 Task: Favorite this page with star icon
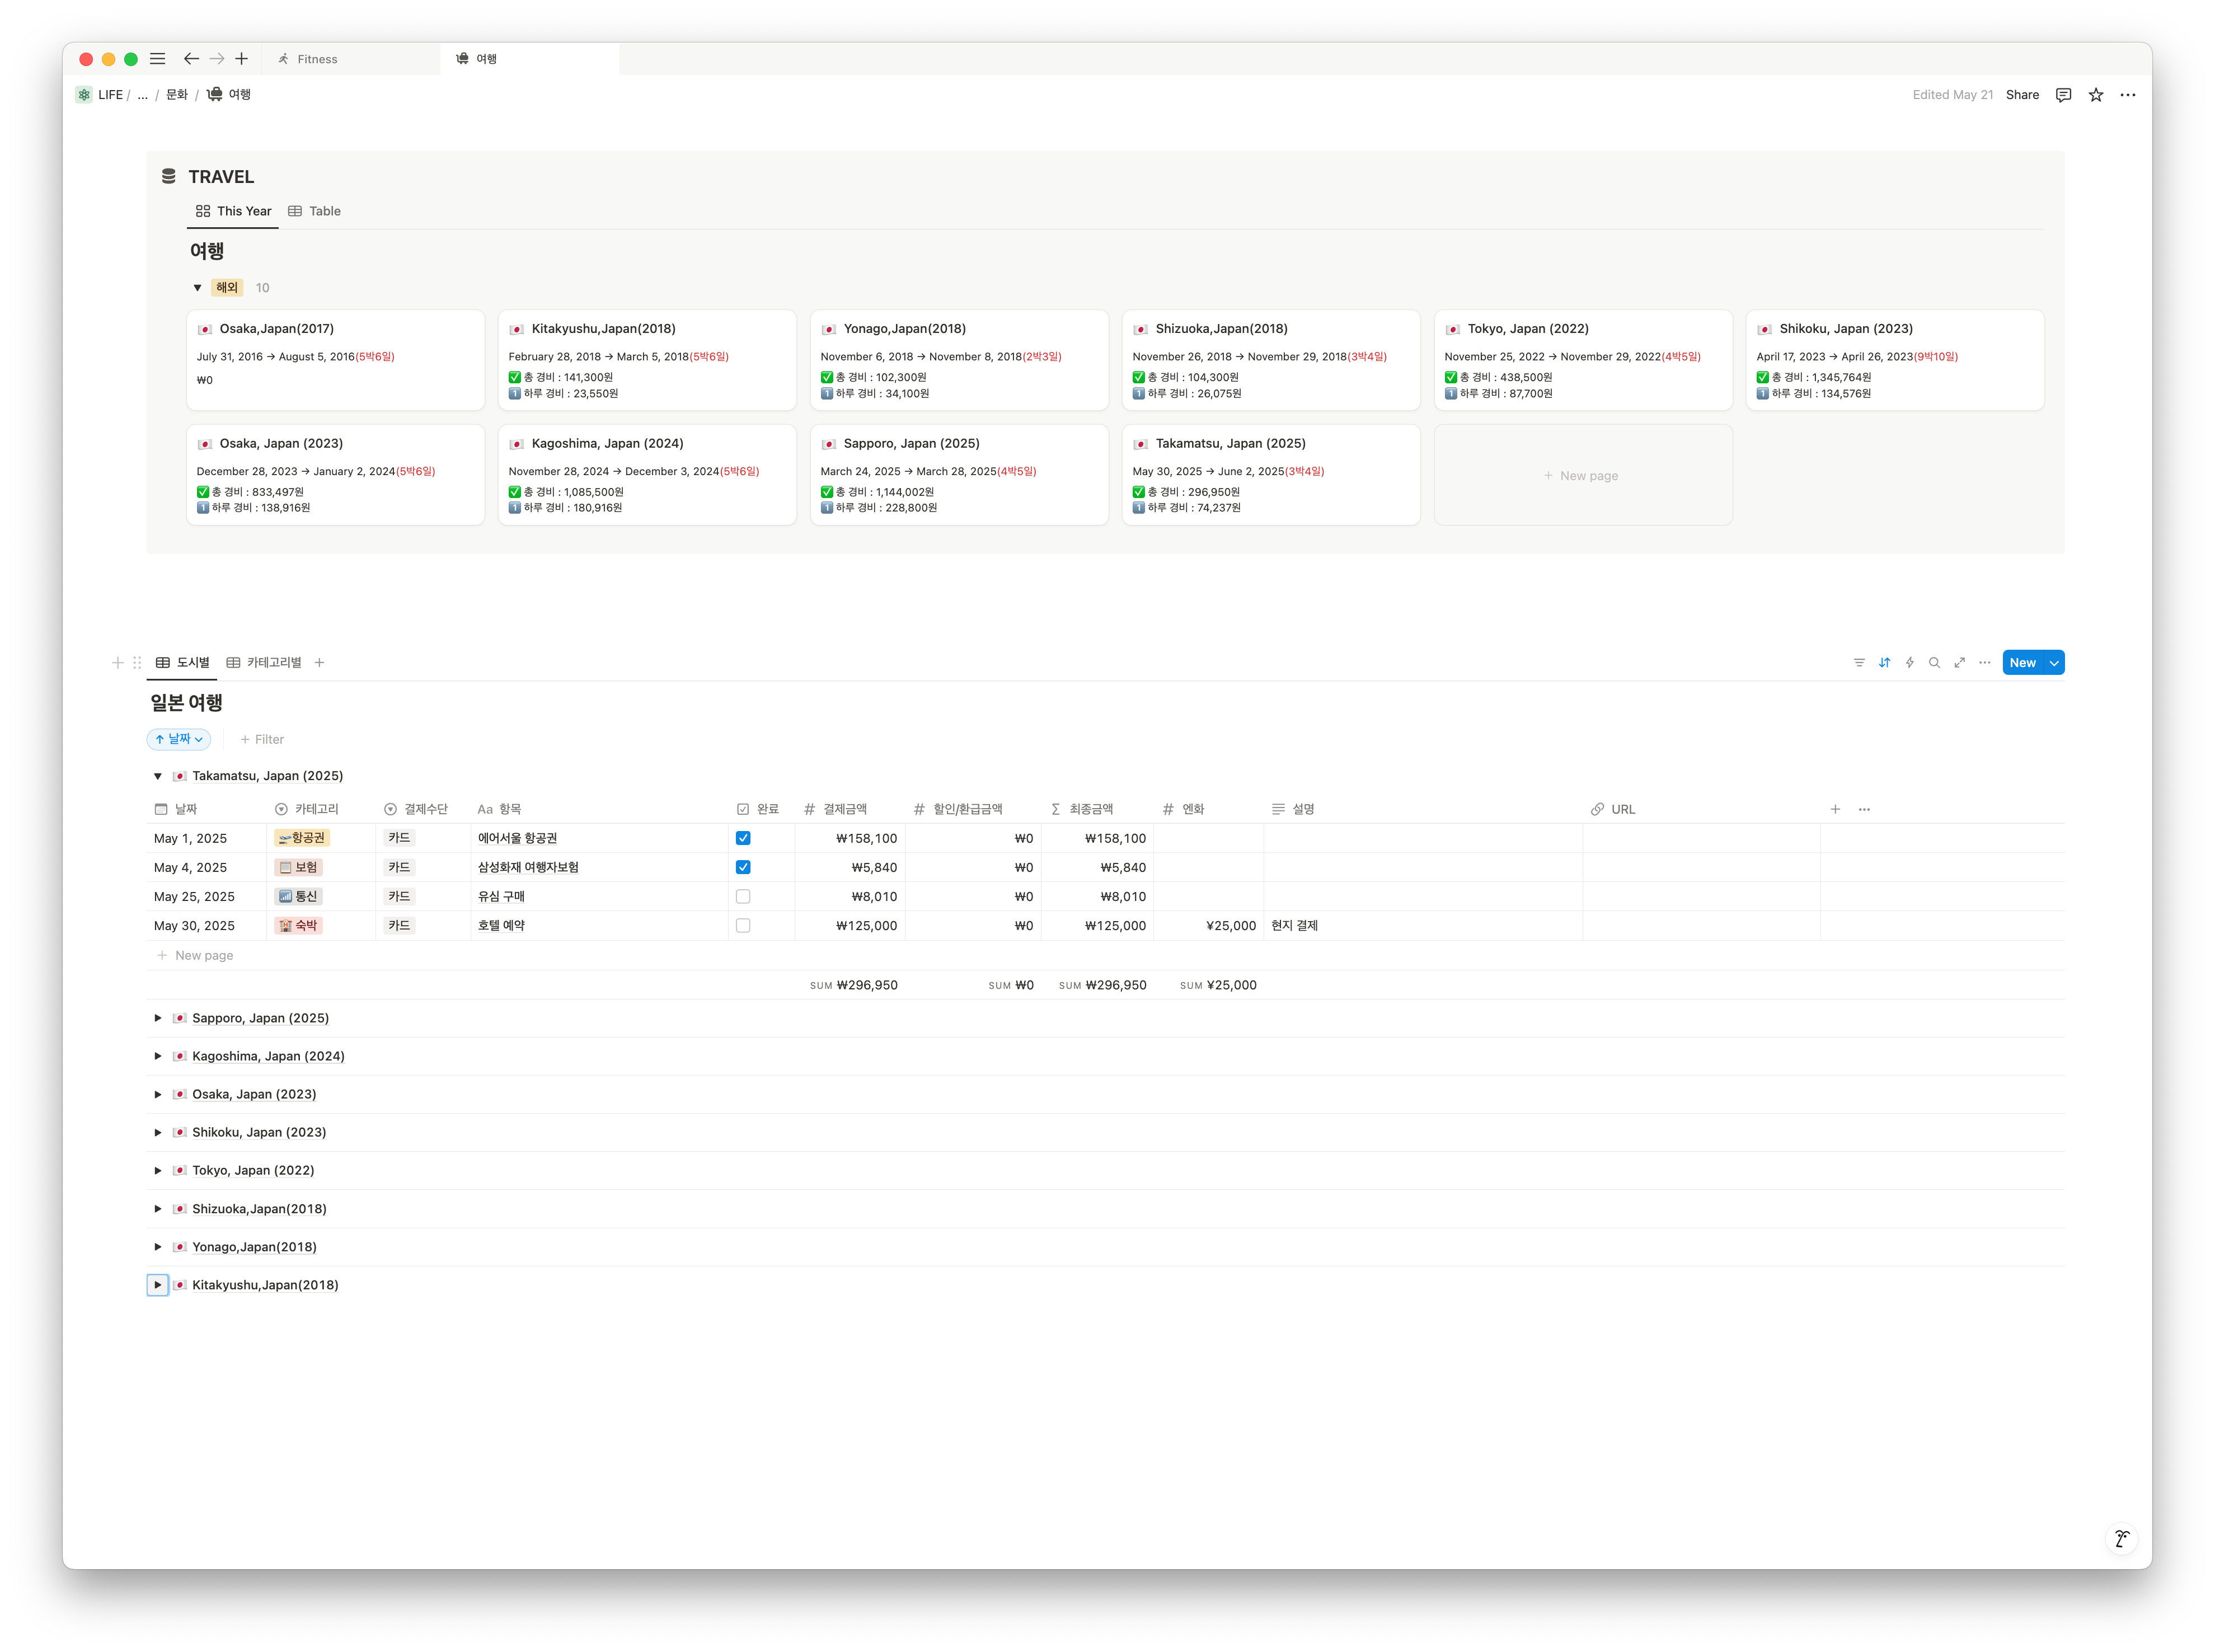point(2096,95)
